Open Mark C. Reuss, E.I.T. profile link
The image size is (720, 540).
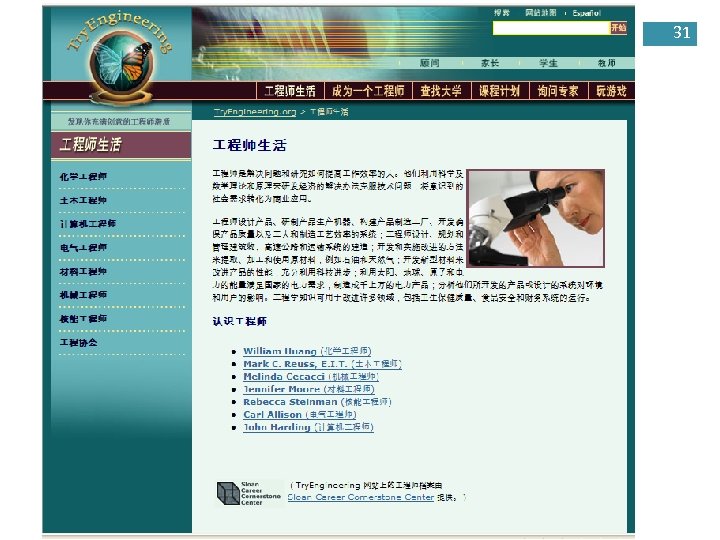pyautogui.click(x=322, y=364)
